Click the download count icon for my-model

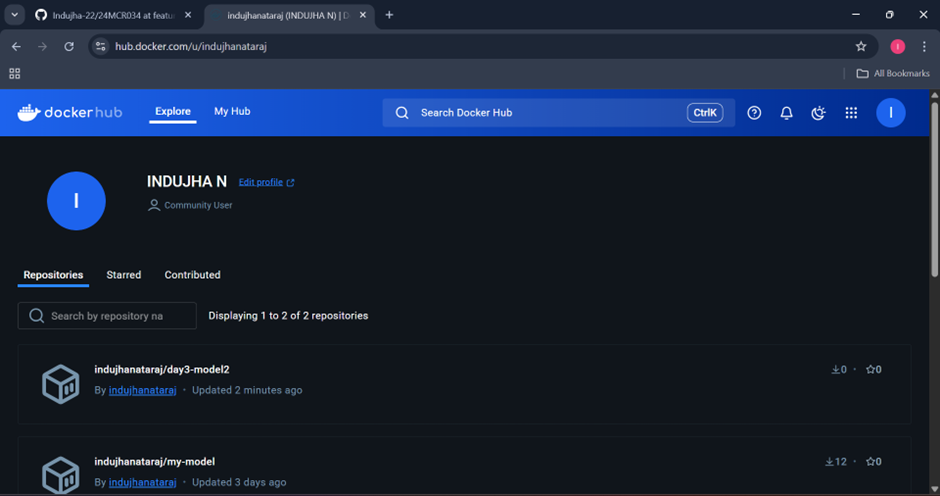point(829,462)
